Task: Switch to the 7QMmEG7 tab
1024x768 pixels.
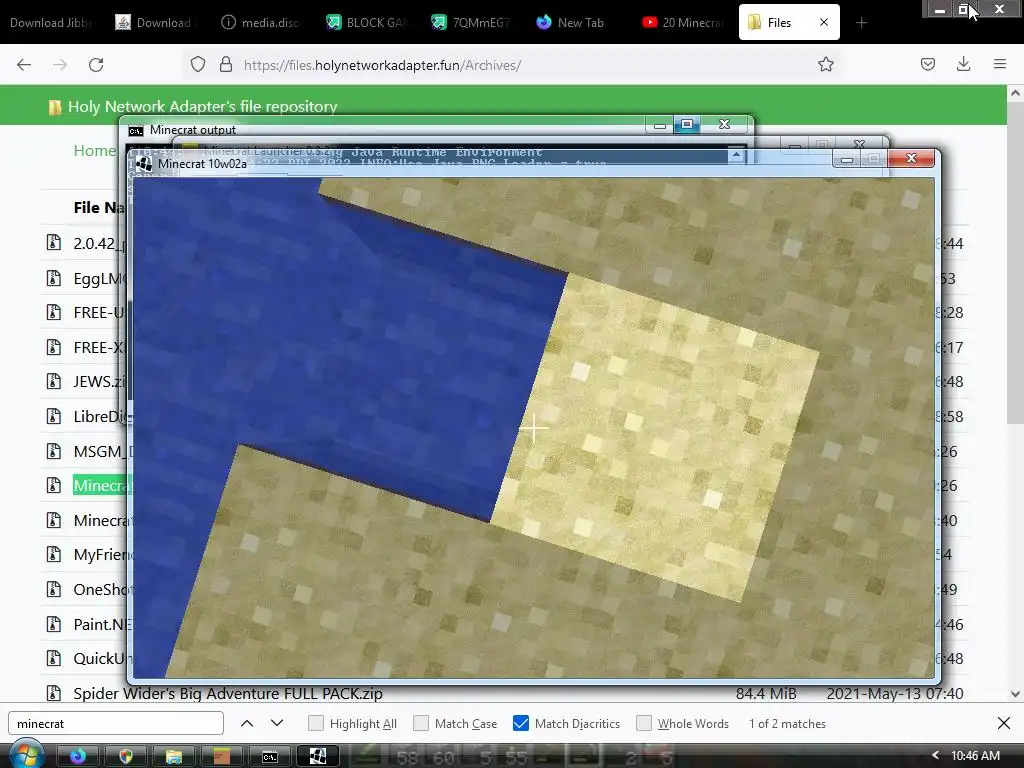Action: coord(472,22)
